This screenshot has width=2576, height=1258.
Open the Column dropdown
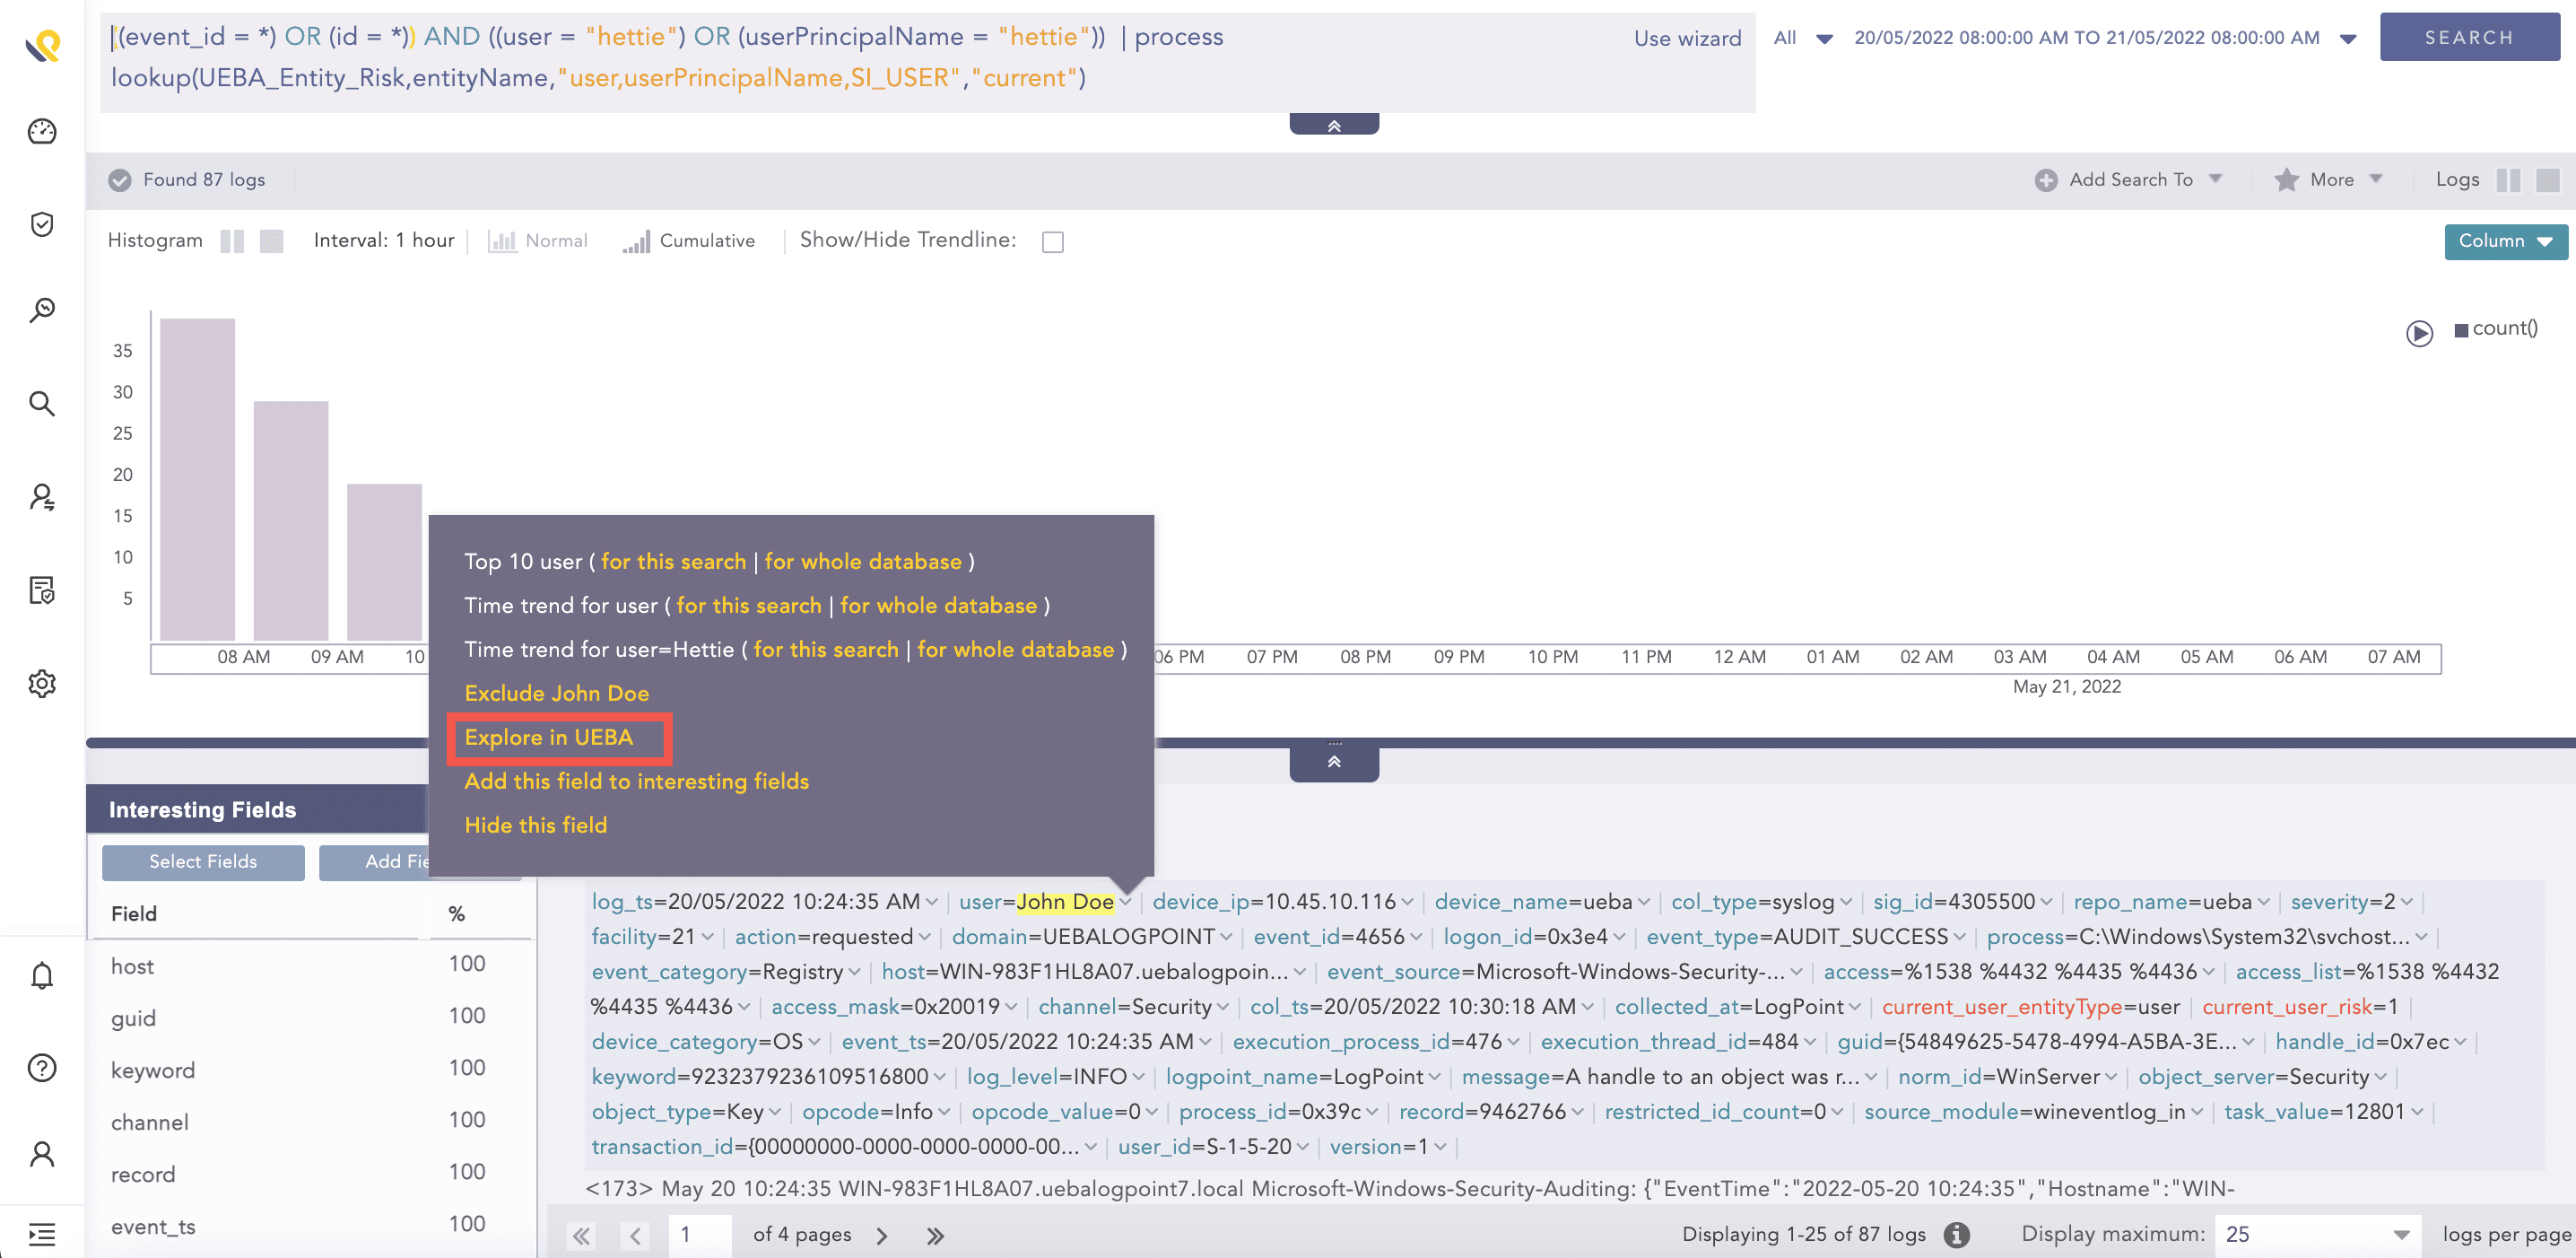[x=2505, y=241]
